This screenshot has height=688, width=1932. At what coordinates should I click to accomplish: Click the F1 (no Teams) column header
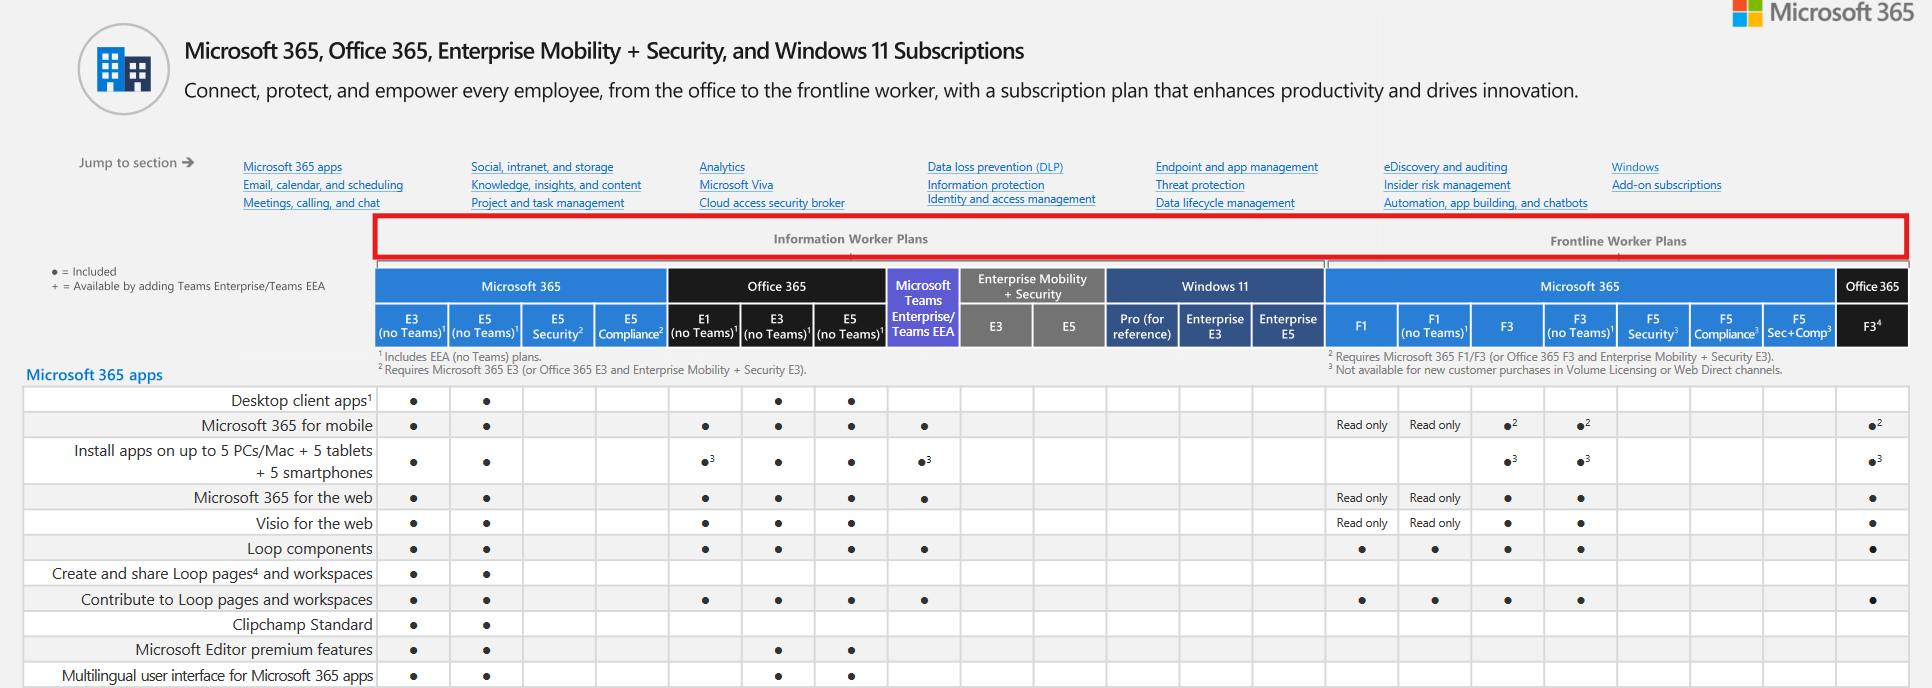tap(1434, 326)
